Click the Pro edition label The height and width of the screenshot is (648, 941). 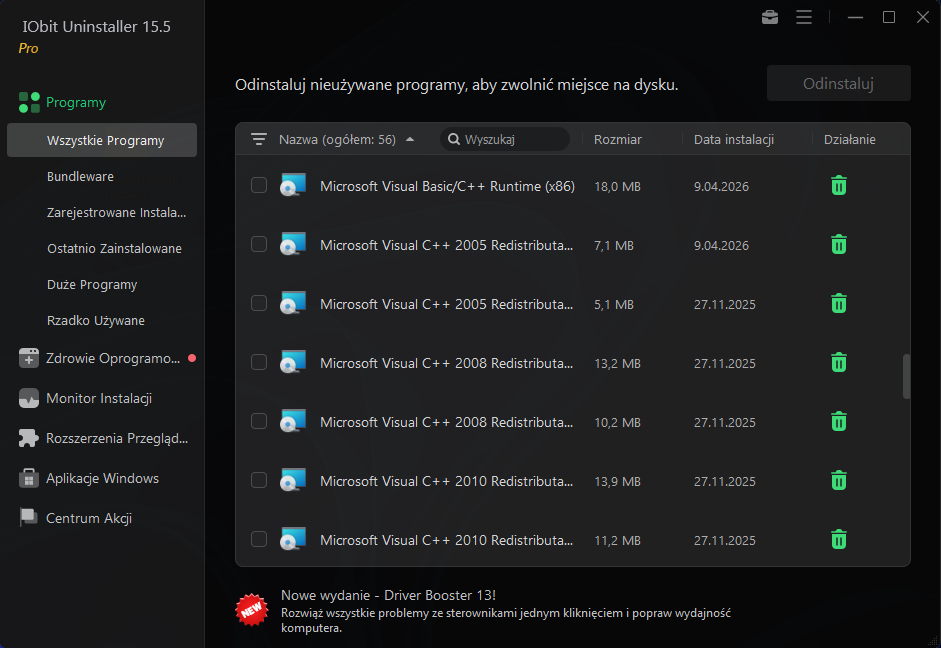[x=28, y=49]
